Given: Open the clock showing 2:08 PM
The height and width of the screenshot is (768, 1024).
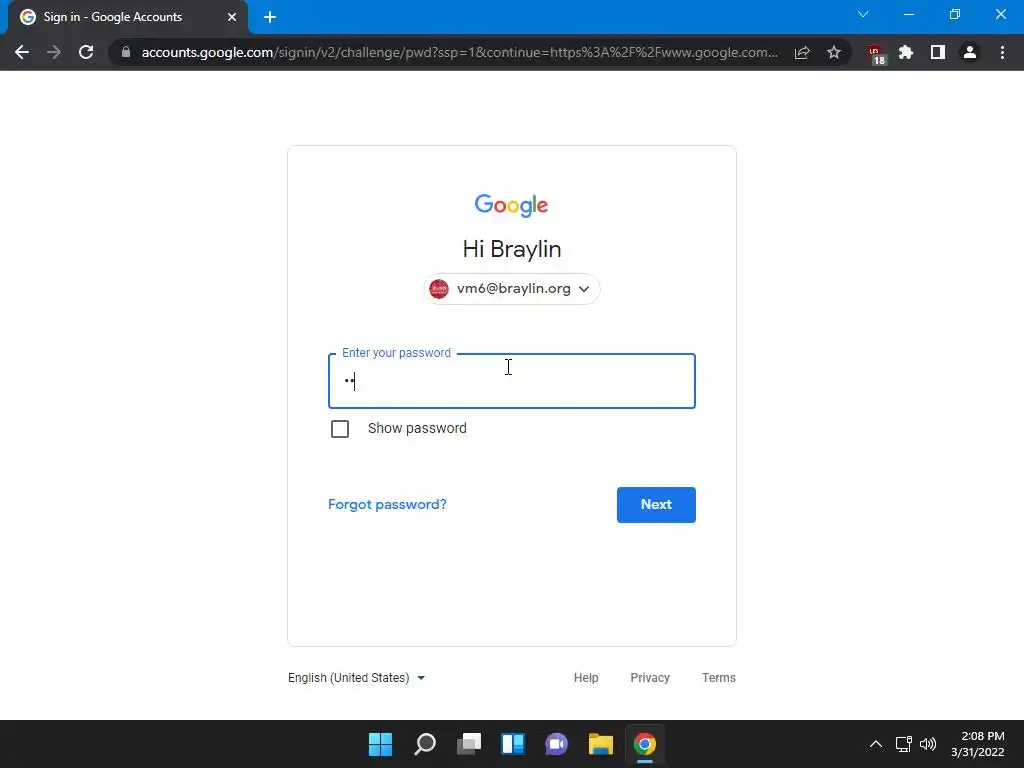Looking at the screenshot, I should point(978,744).
